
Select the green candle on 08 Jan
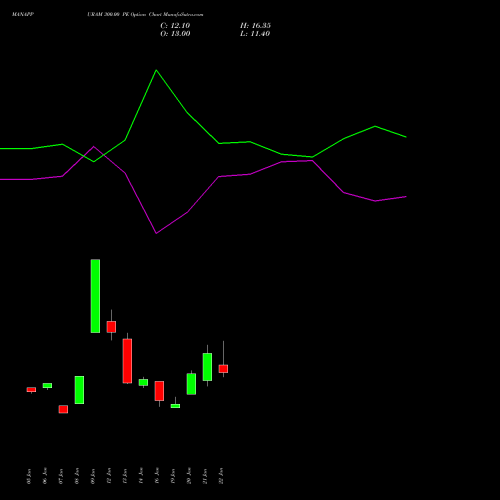pyautogui.click(x=79, y=390)
